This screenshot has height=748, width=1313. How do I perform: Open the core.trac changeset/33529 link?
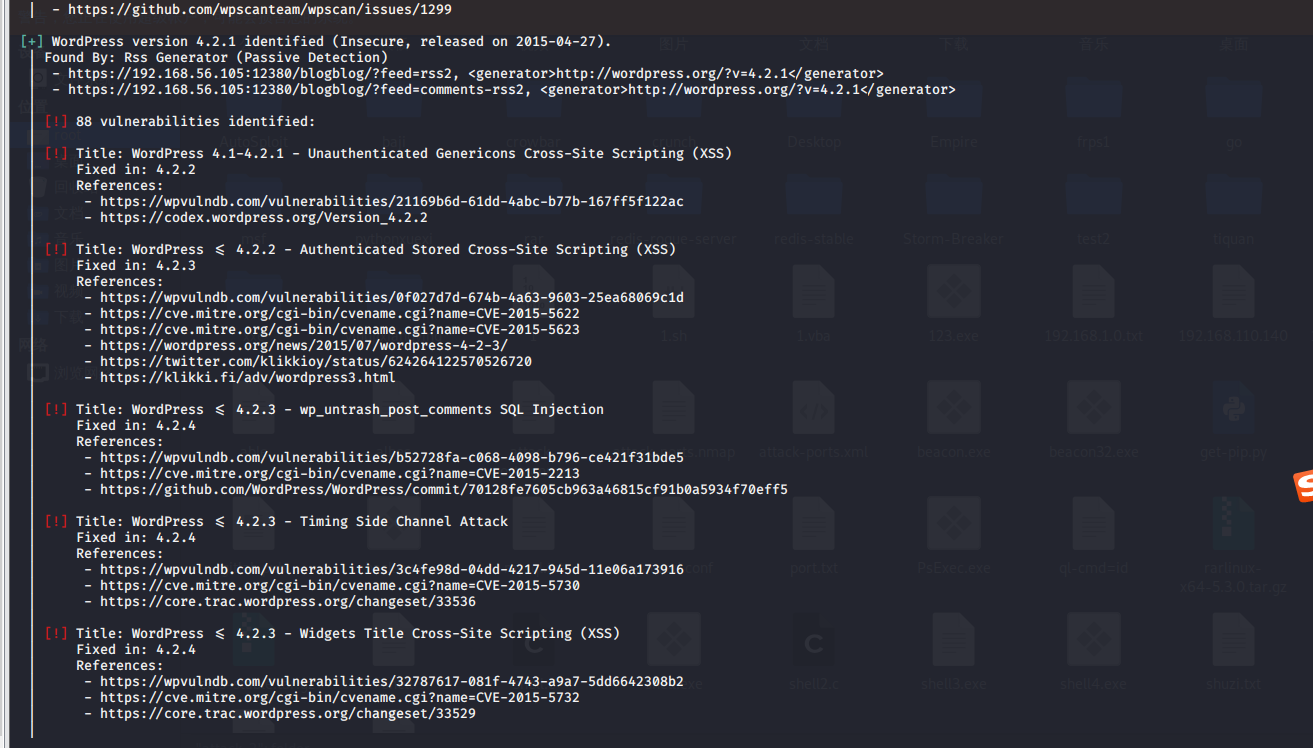coord(287,713)
